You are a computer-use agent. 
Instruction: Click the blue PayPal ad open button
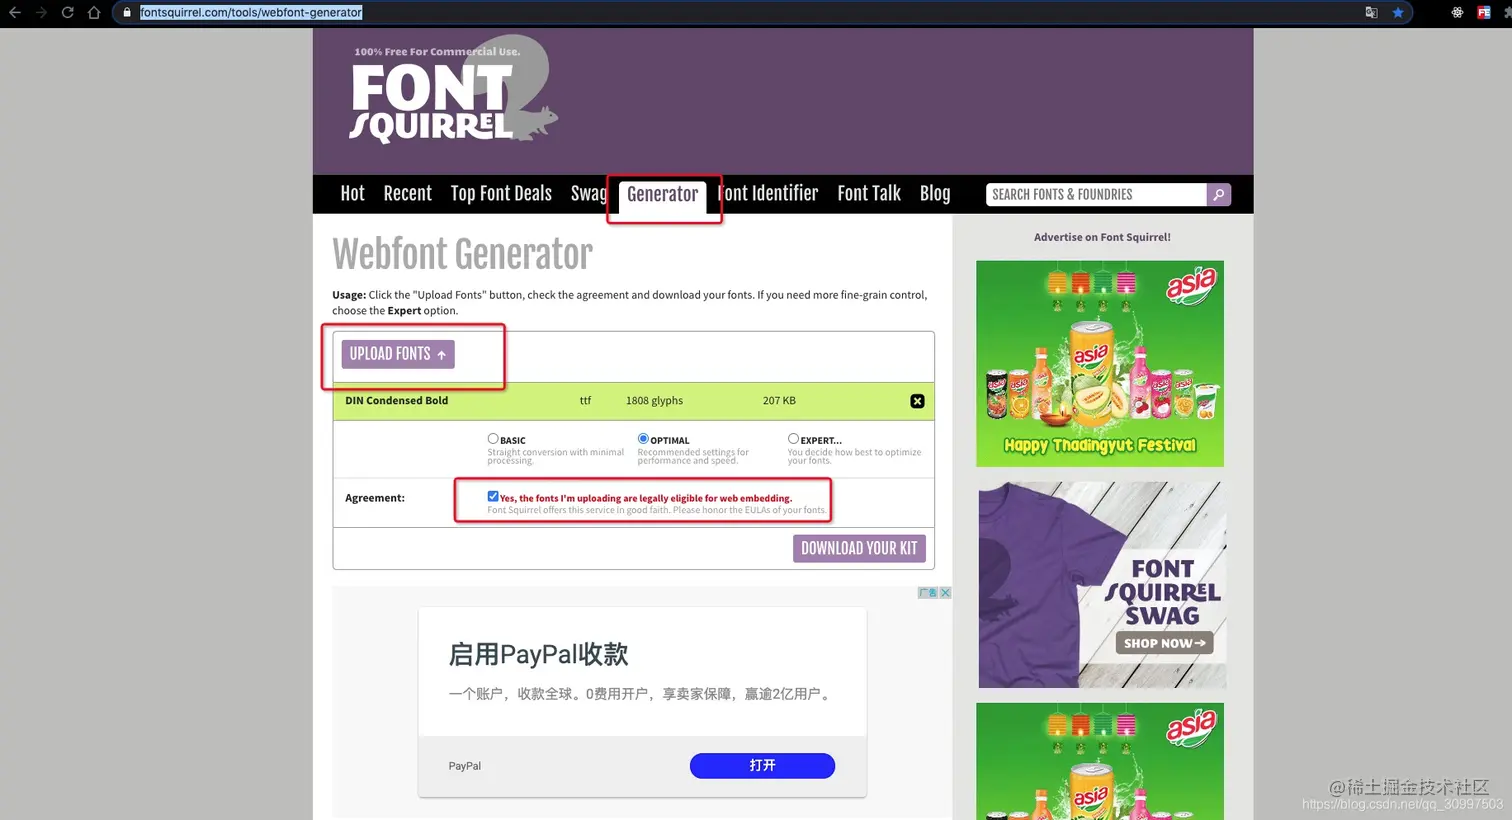coord(762,765)
